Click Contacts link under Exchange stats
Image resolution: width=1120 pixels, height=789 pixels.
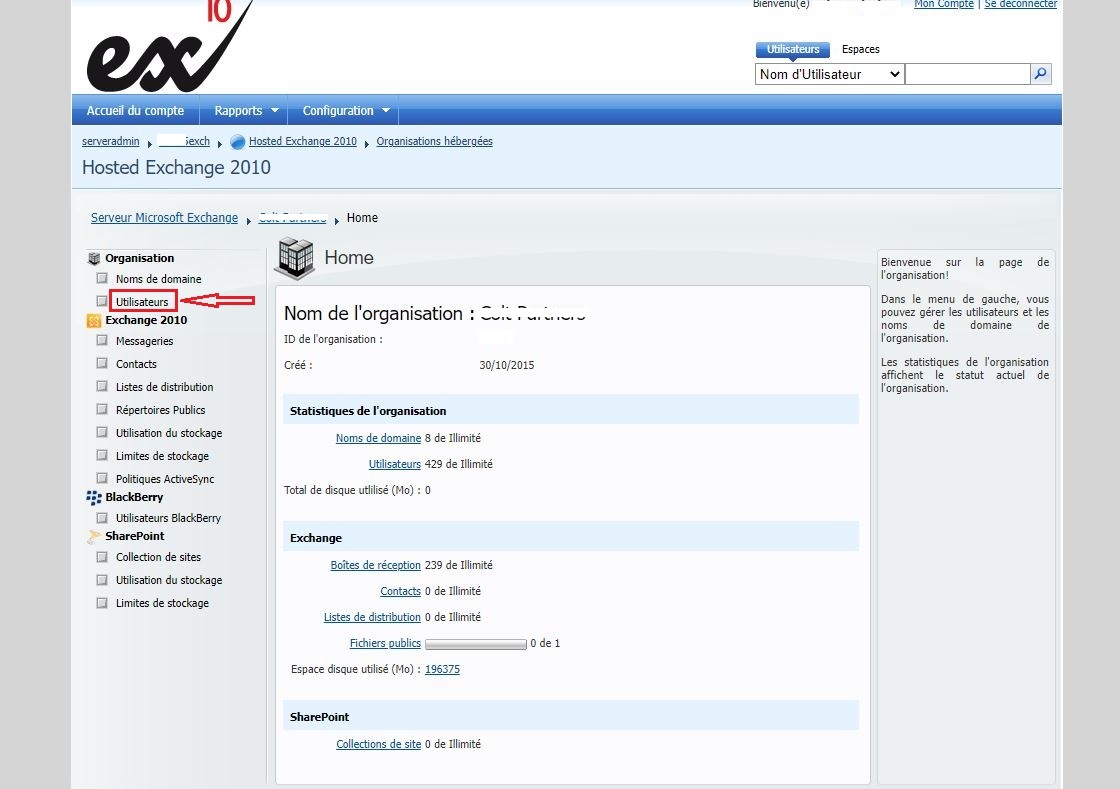click(x=401, y=591)
